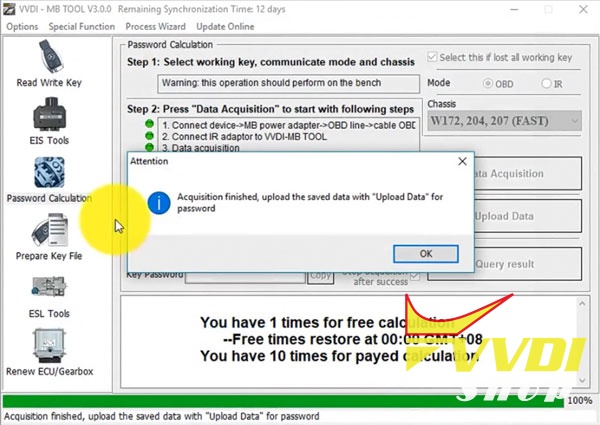Open EIS Tools module icon
600x425 pixels.
50,114
